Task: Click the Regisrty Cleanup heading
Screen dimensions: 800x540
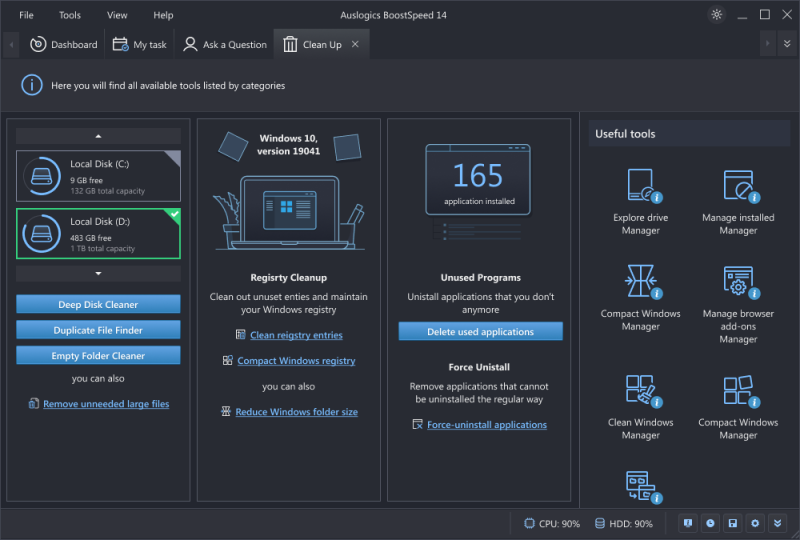Action: [289, 278]
